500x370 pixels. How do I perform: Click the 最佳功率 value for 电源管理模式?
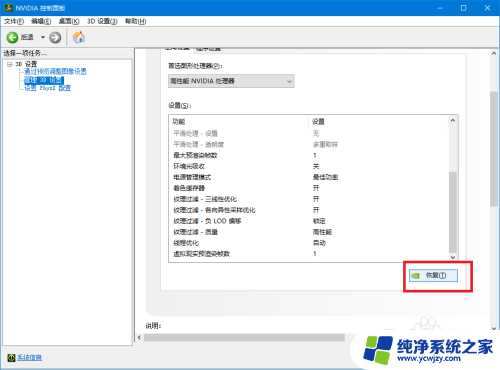(325, 177)
